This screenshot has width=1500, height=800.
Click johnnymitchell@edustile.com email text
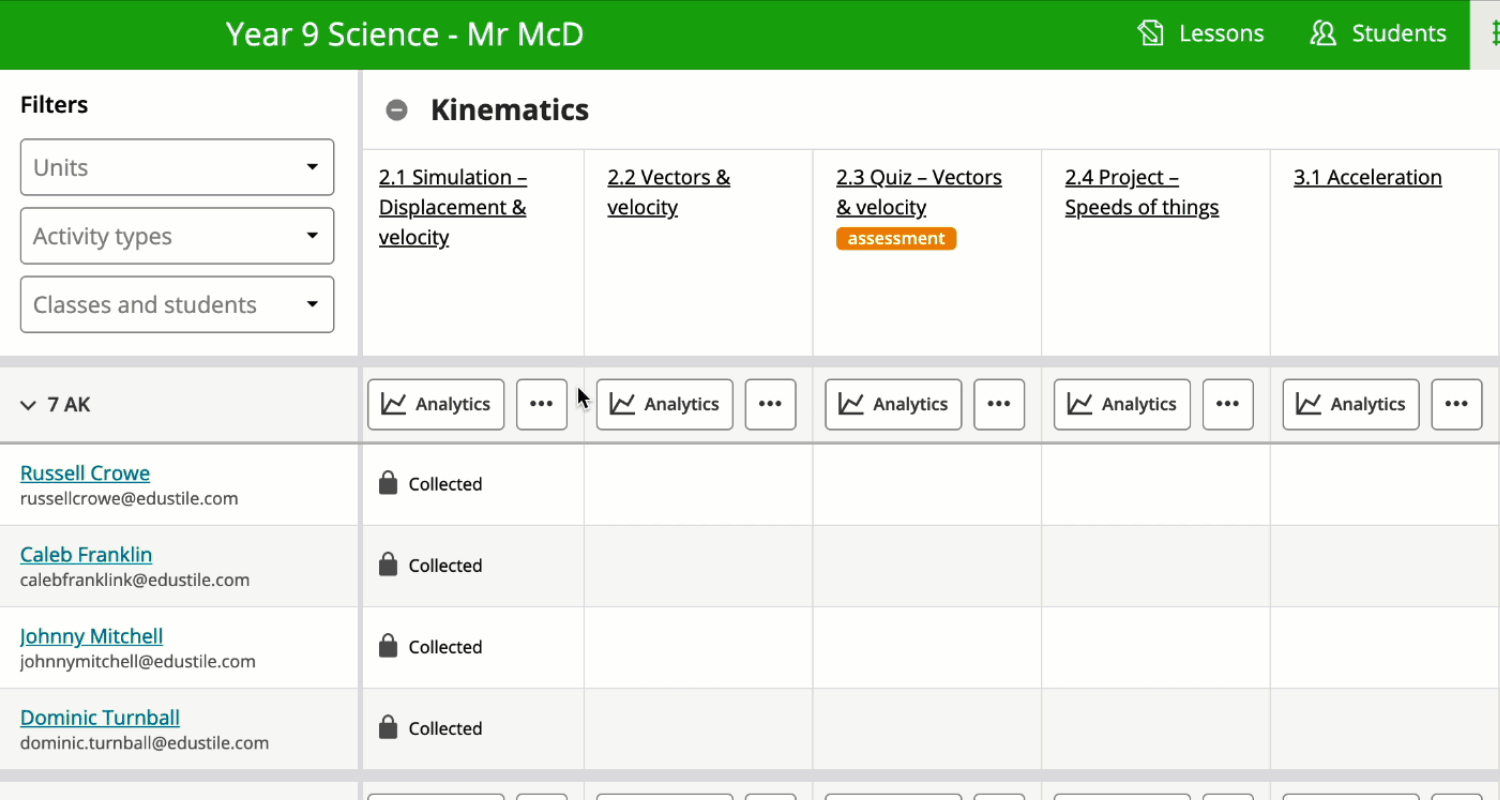click(138, 661)
